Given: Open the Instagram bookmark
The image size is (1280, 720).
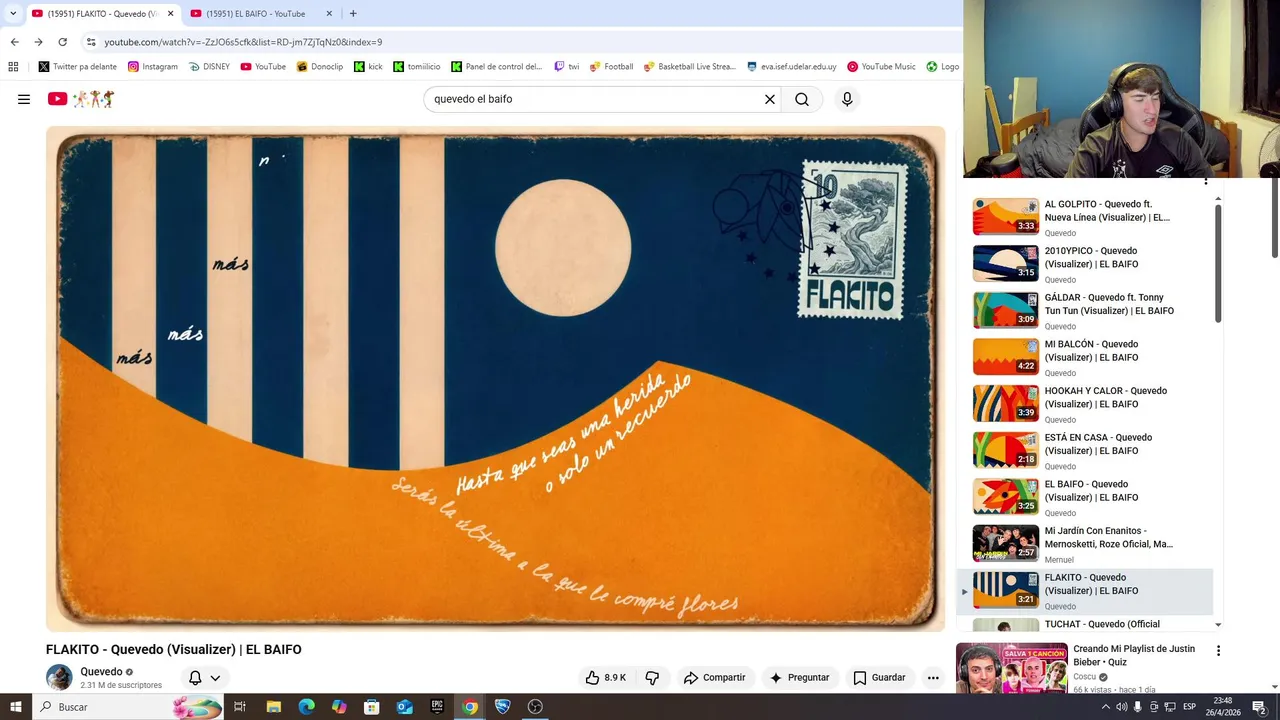Looking at the screenshot, I should click(x=153, y=67).
